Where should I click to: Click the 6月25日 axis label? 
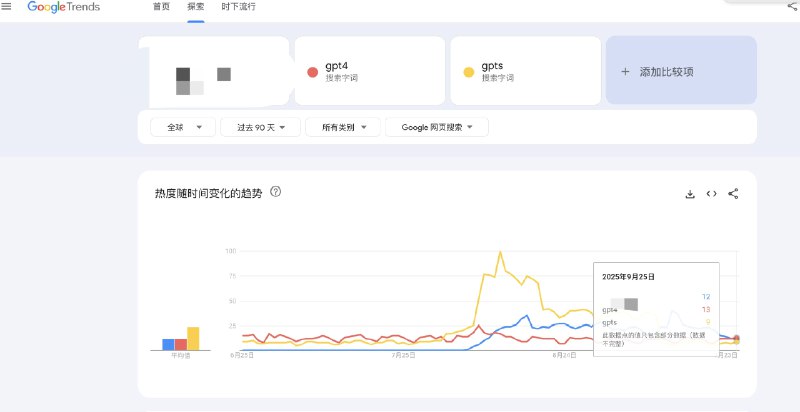point(242,355)
